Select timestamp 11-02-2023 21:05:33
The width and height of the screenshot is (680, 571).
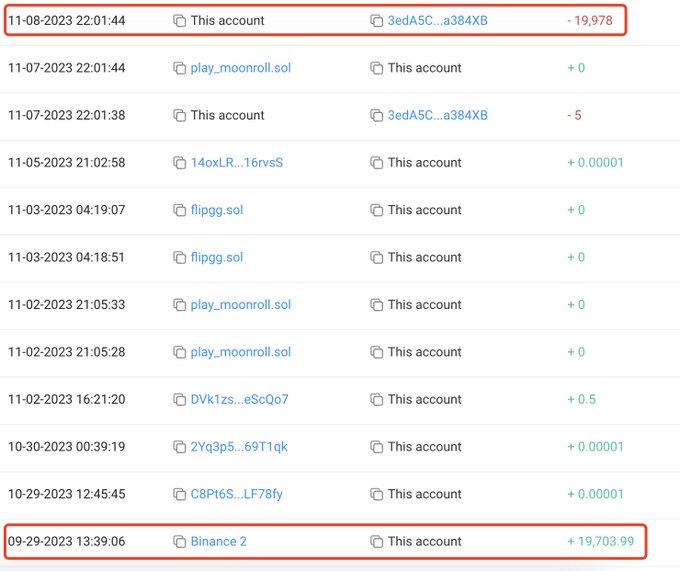67,305
